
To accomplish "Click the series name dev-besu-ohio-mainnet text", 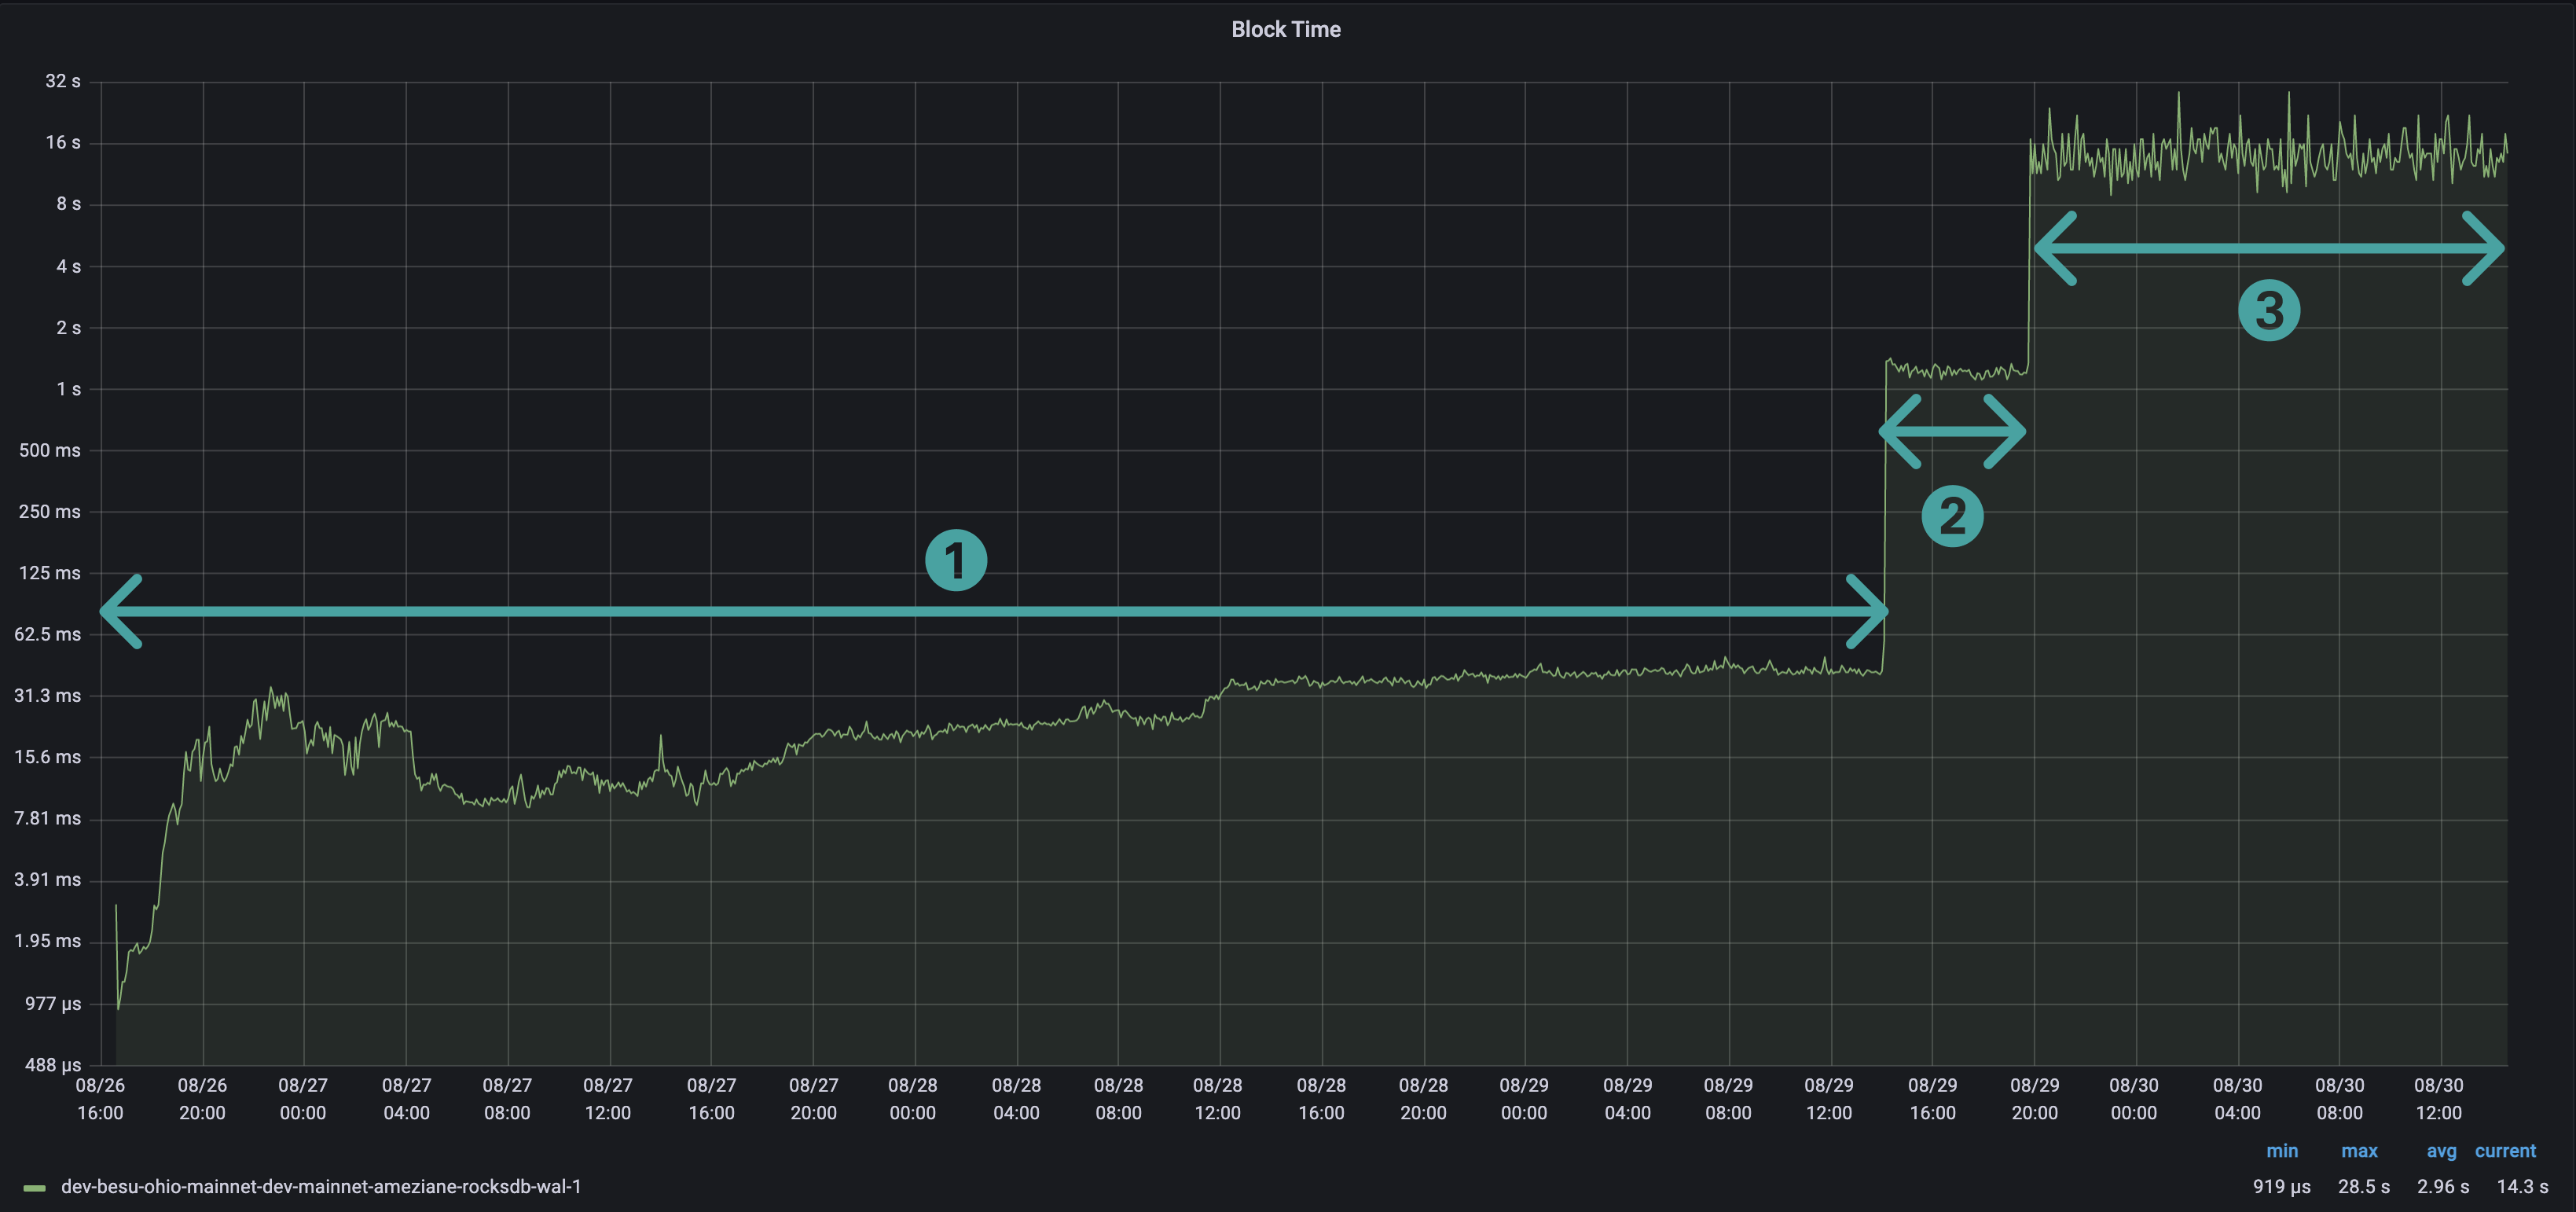I will pos(320,1187).
